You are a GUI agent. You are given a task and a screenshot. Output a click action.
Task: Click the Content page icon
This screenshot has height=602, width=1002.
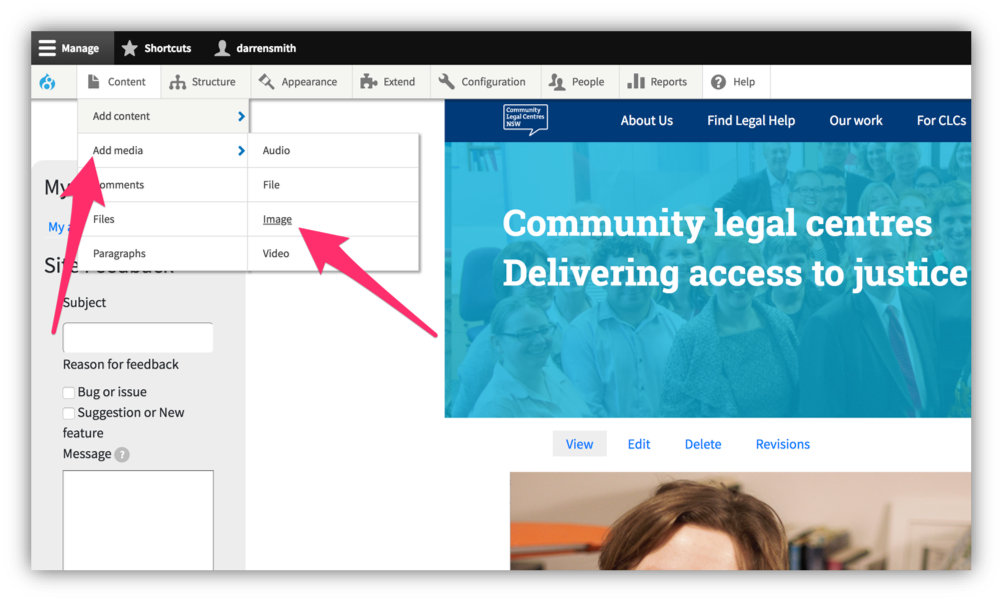(93, 81)
